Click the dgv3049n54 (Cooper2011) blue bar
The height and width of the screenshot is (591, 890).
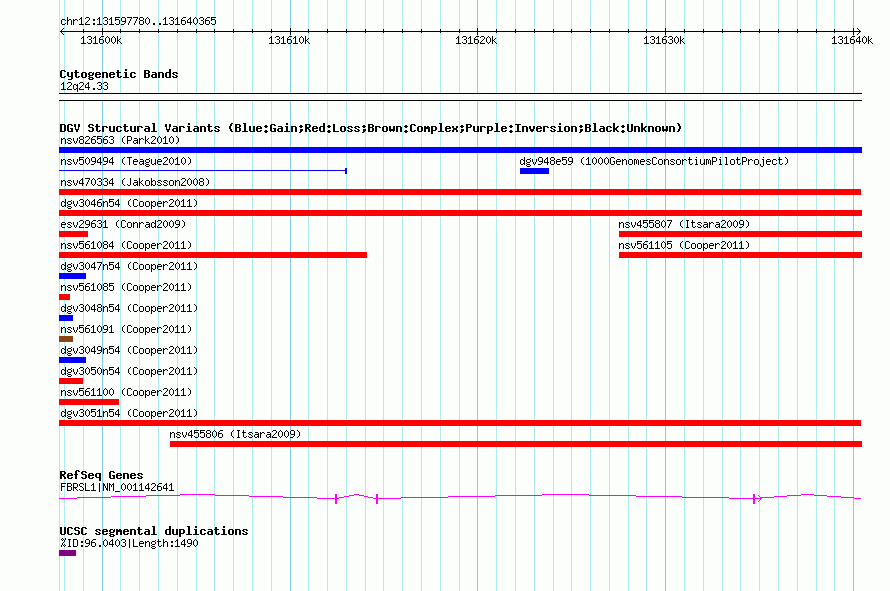[73, 360]
